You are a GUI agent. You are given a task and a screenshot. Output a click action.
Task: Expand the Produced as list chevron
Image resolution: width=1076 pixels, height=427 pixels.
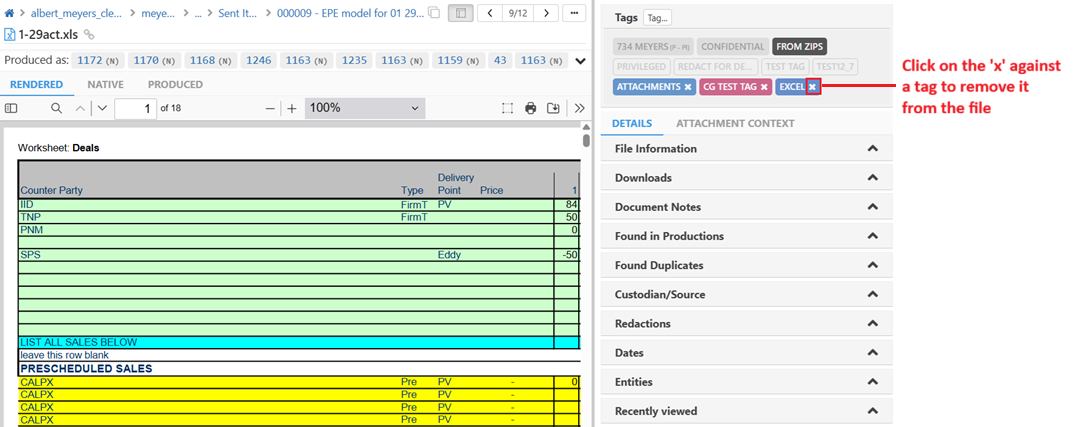coord(581,61)
